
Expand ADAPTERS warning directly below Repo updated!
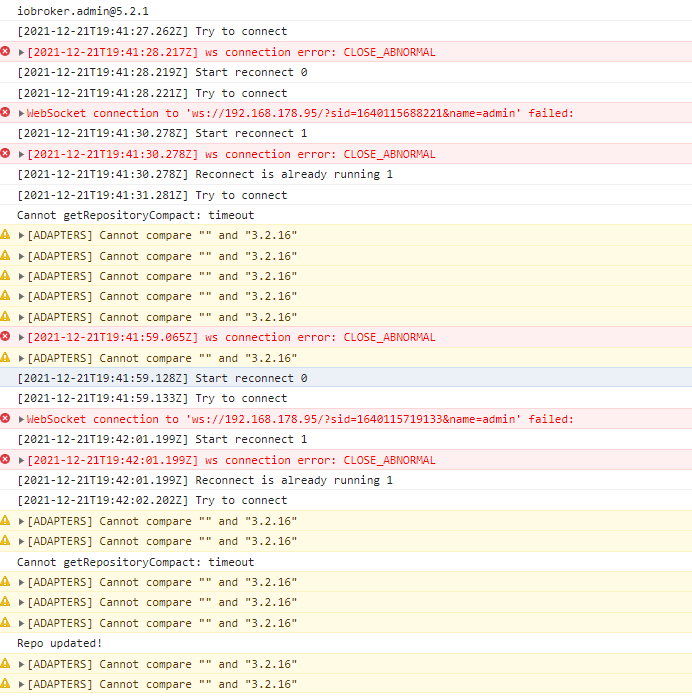click(21, 664)
